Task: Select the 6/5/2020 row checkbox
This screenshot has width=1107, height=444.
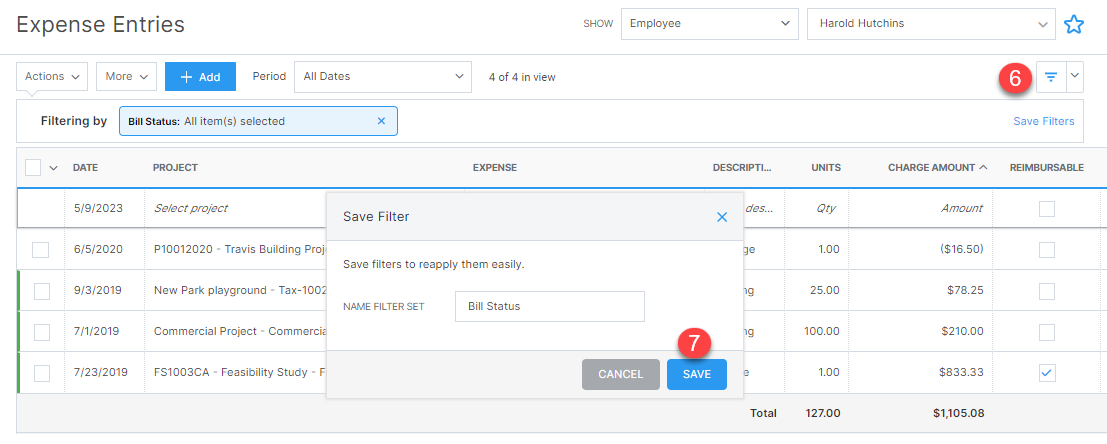Action: 40,249
